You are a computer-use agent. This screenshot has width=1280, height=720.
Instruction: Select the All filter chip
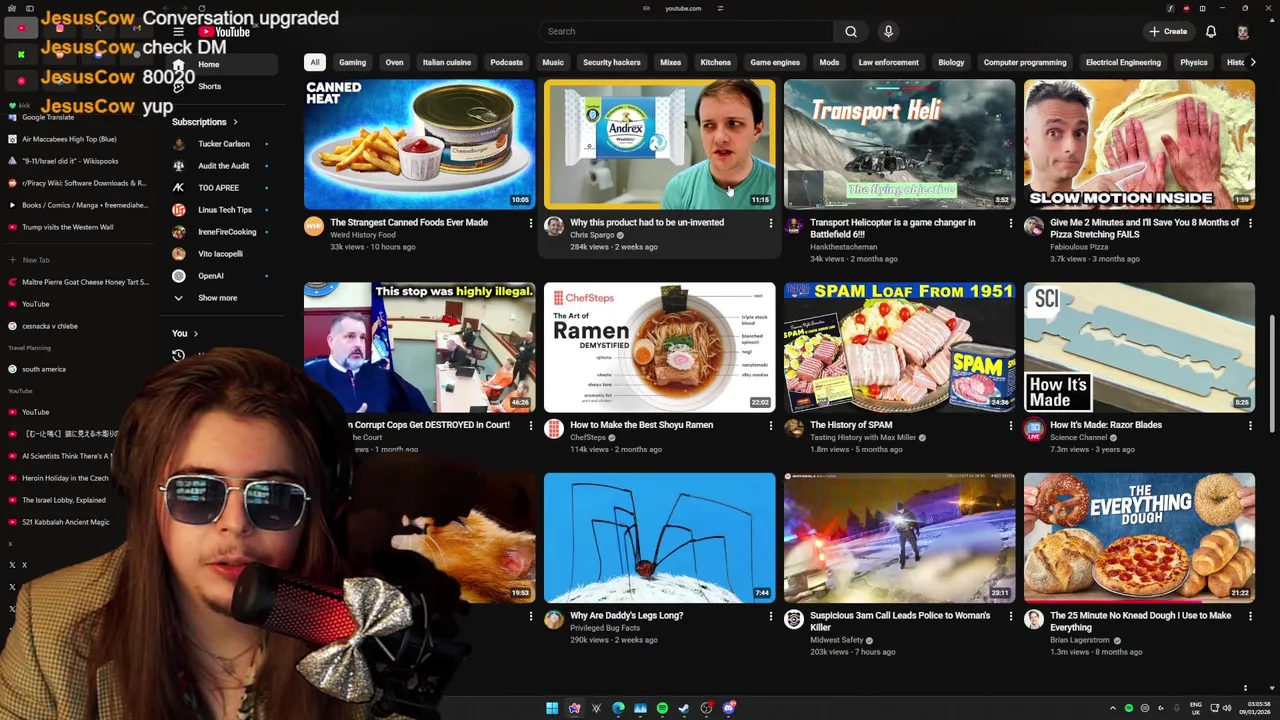(315, 62)
